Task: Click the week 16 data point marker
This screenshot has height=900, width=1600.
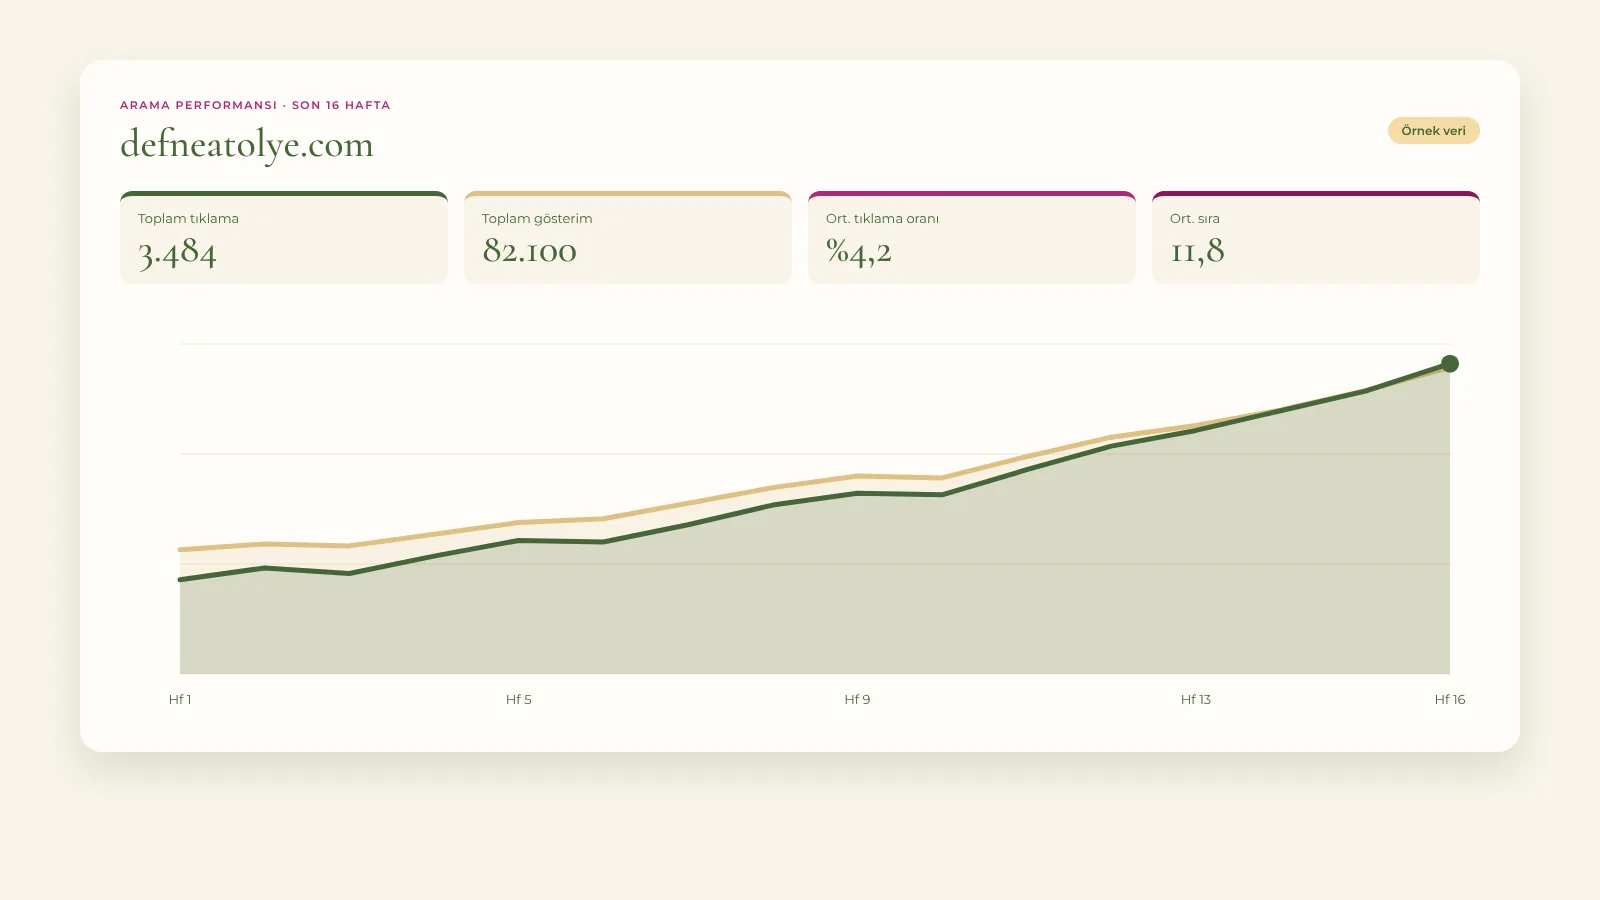Action: pyautogui.click(x=1450, y=364)
